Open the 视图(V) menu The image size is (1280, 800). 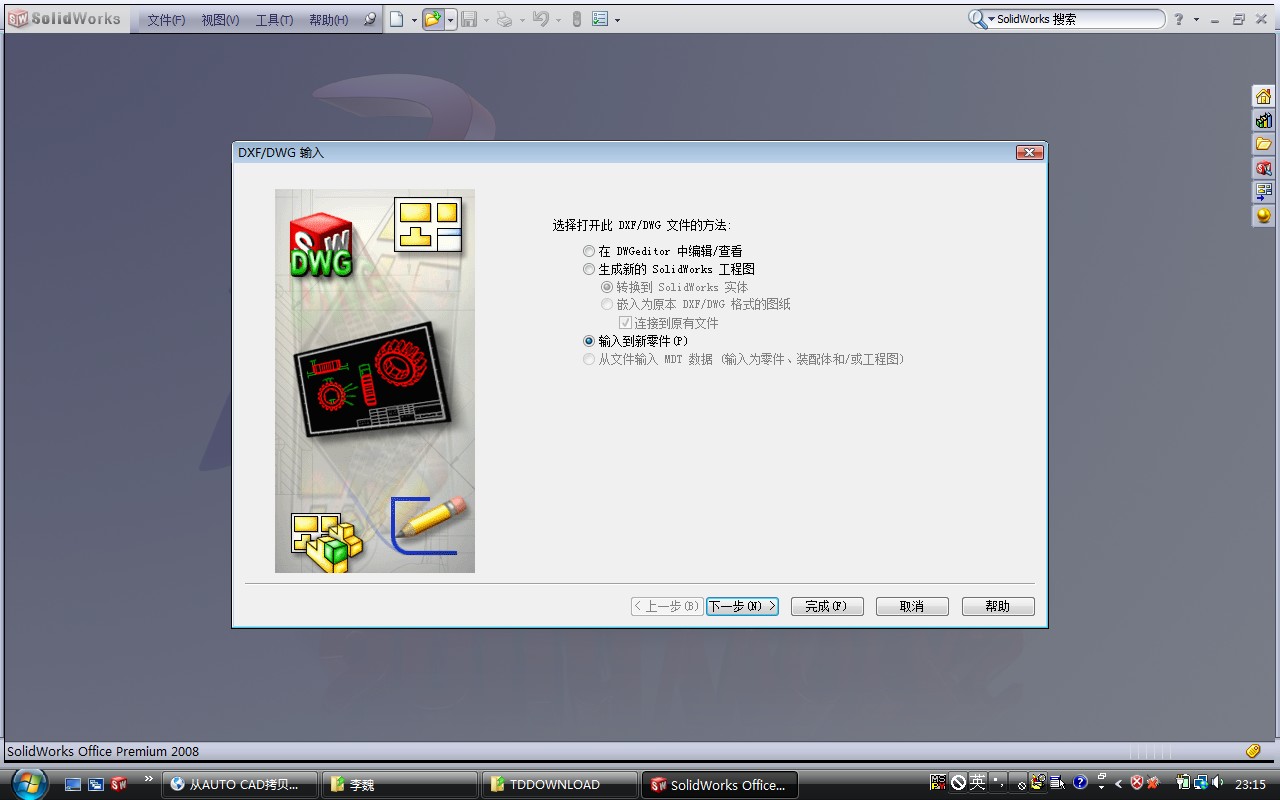(x=220, y=20)
